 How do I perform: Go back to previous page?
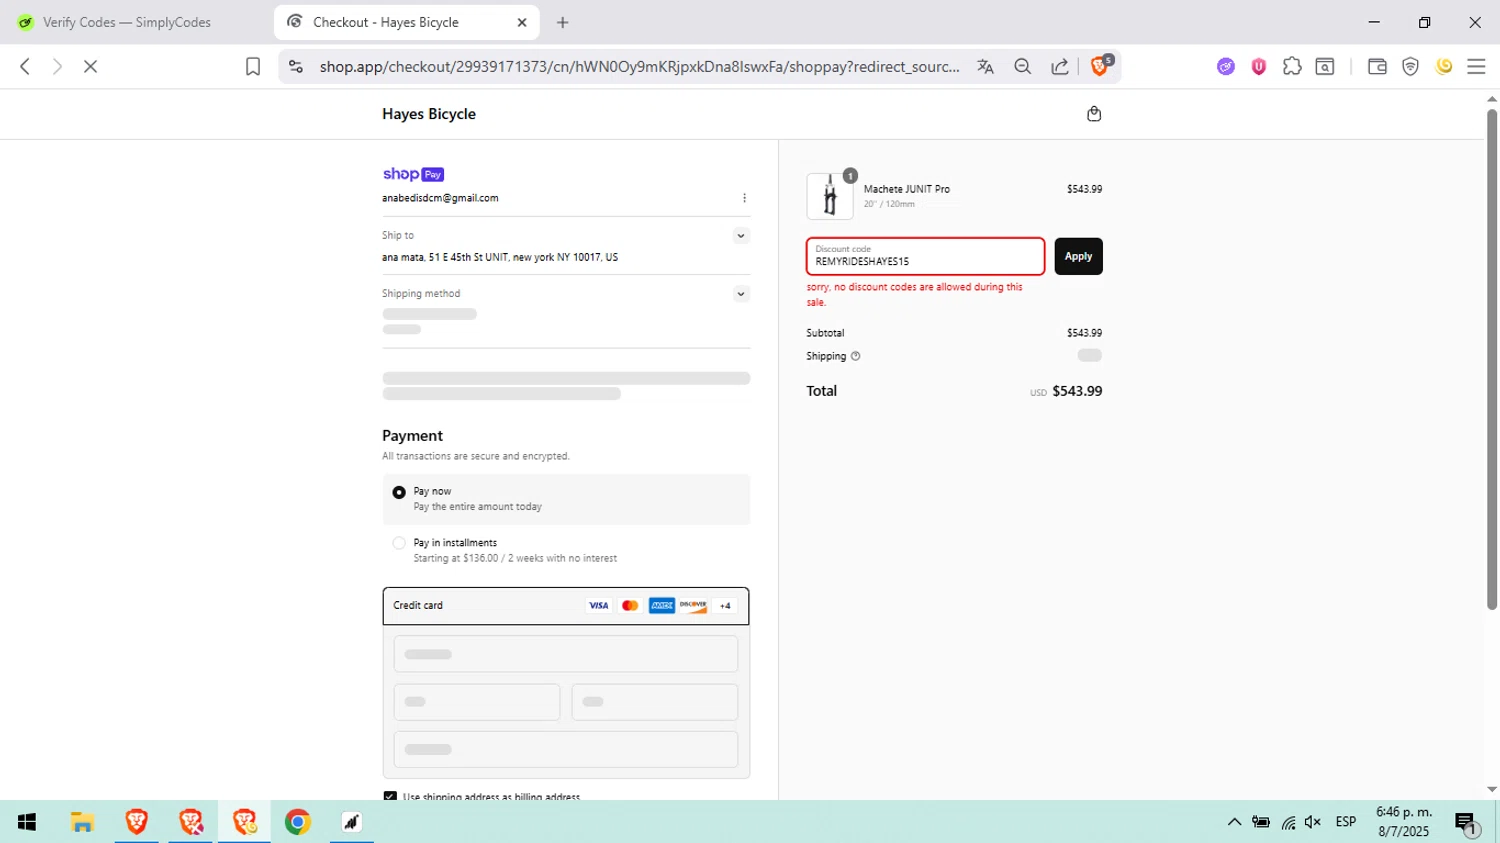click(25, 67)
